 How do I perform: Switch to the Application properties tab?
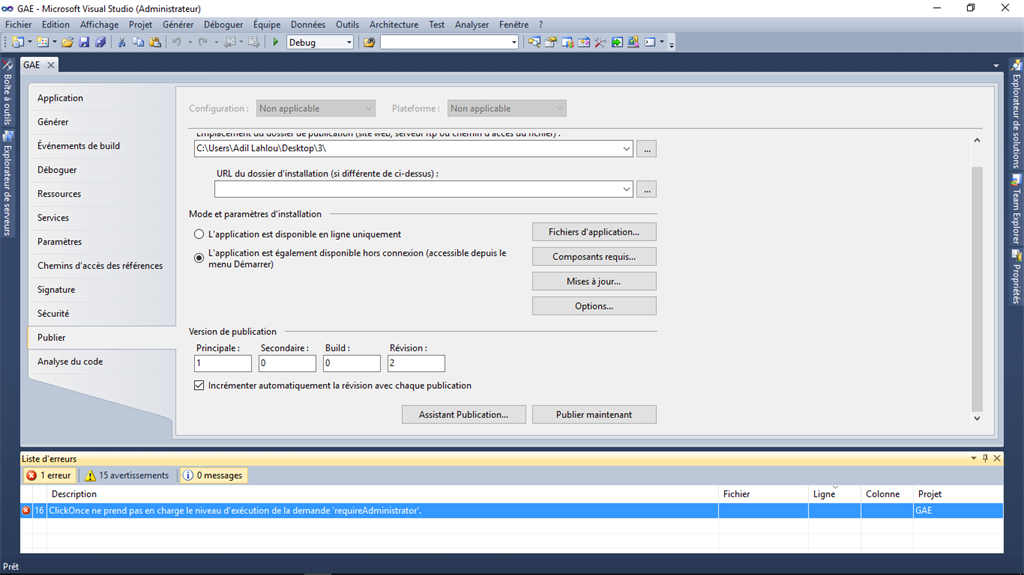60,98
